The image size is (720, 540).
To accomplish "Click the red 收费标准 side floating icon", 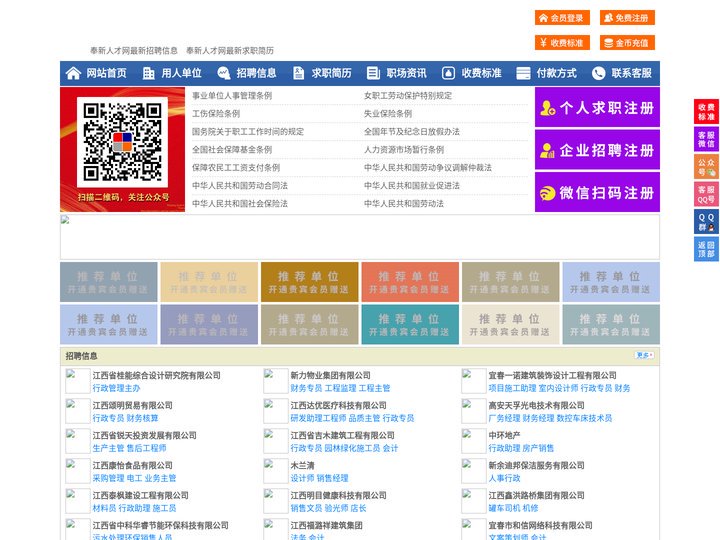I will tap(706, 112).
